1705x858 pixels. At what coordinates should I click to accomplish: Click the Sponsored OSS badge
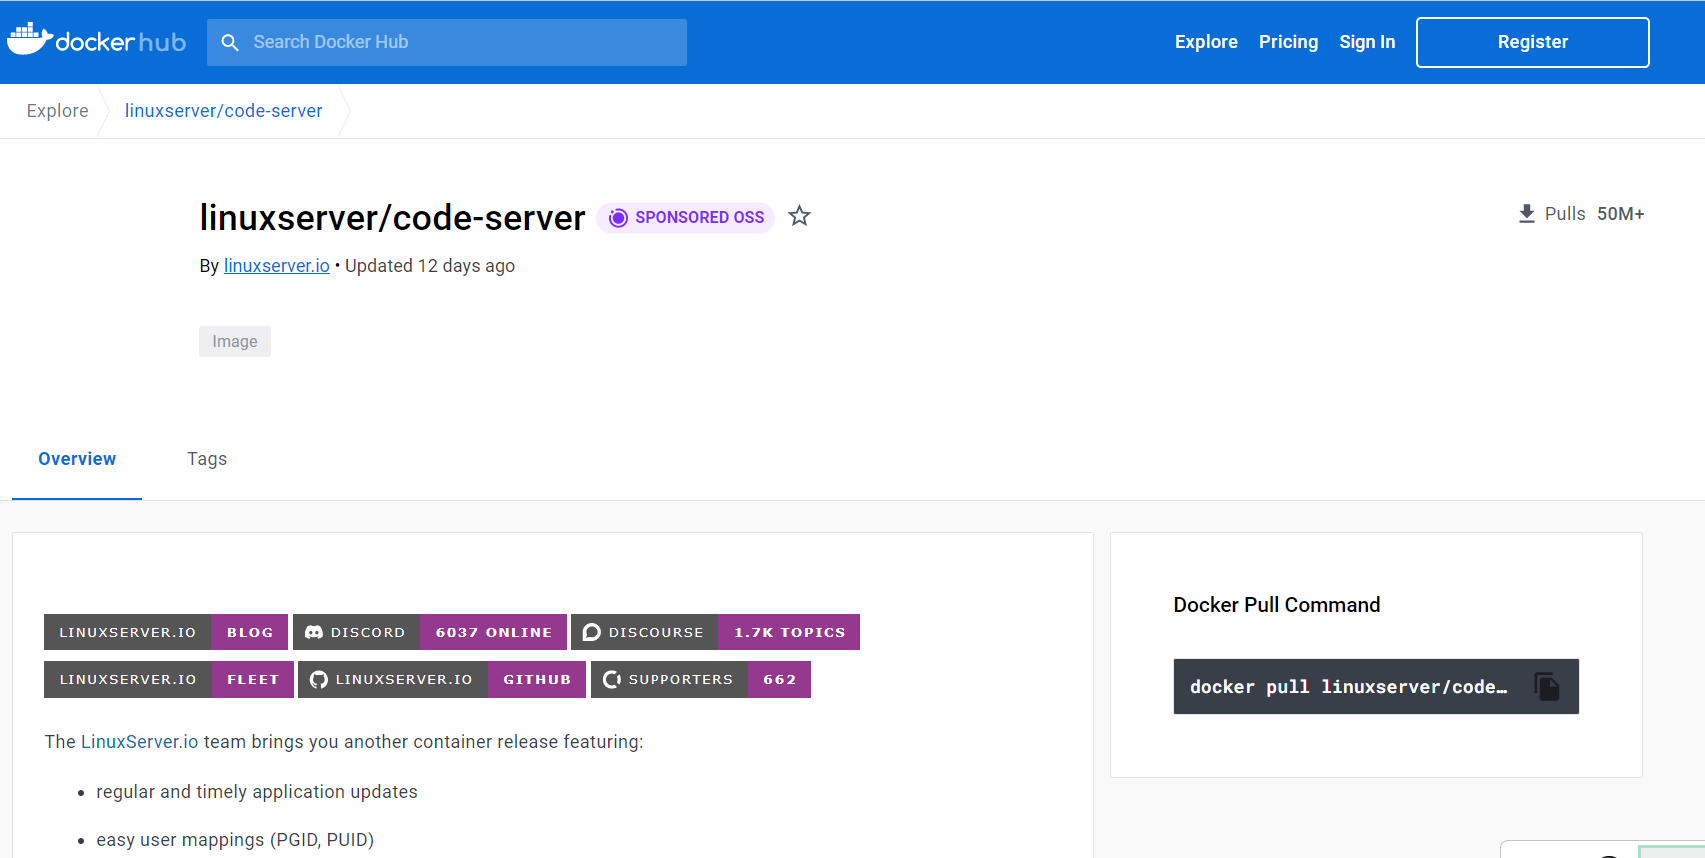686,217
